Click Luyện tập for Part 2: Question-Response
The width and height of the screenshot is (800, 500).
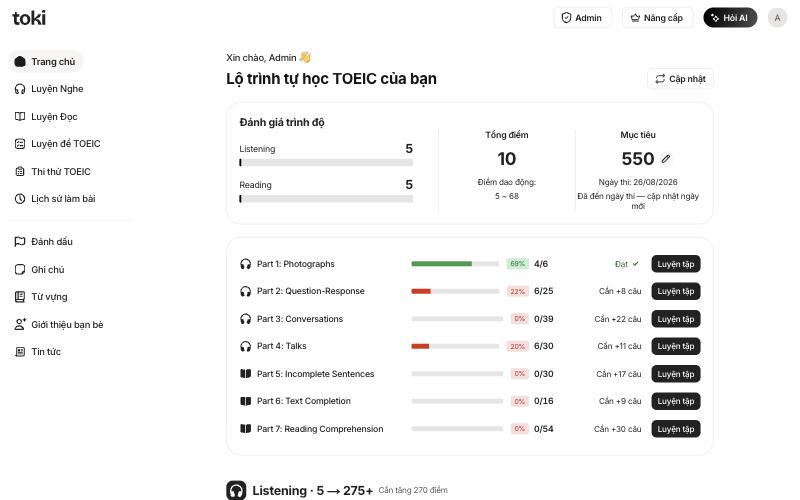(x=676, y=291)
